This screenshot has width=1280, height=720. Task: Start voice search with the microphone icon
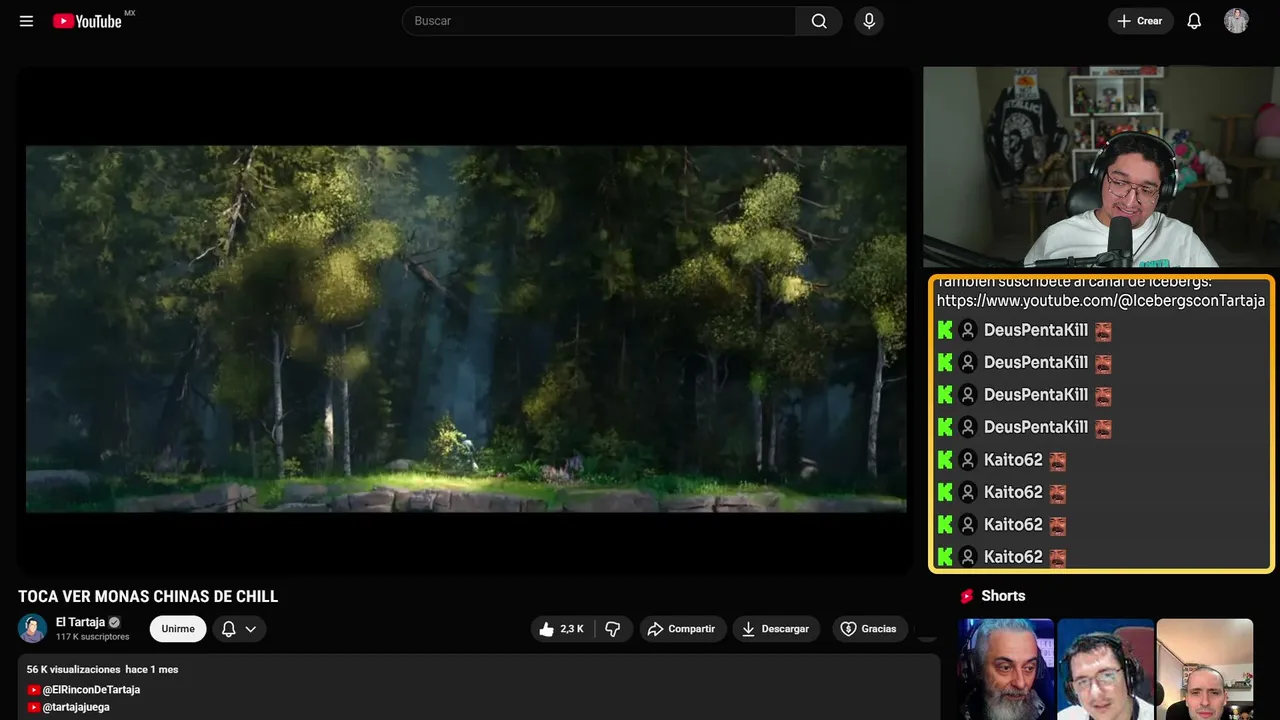[869, 21]
